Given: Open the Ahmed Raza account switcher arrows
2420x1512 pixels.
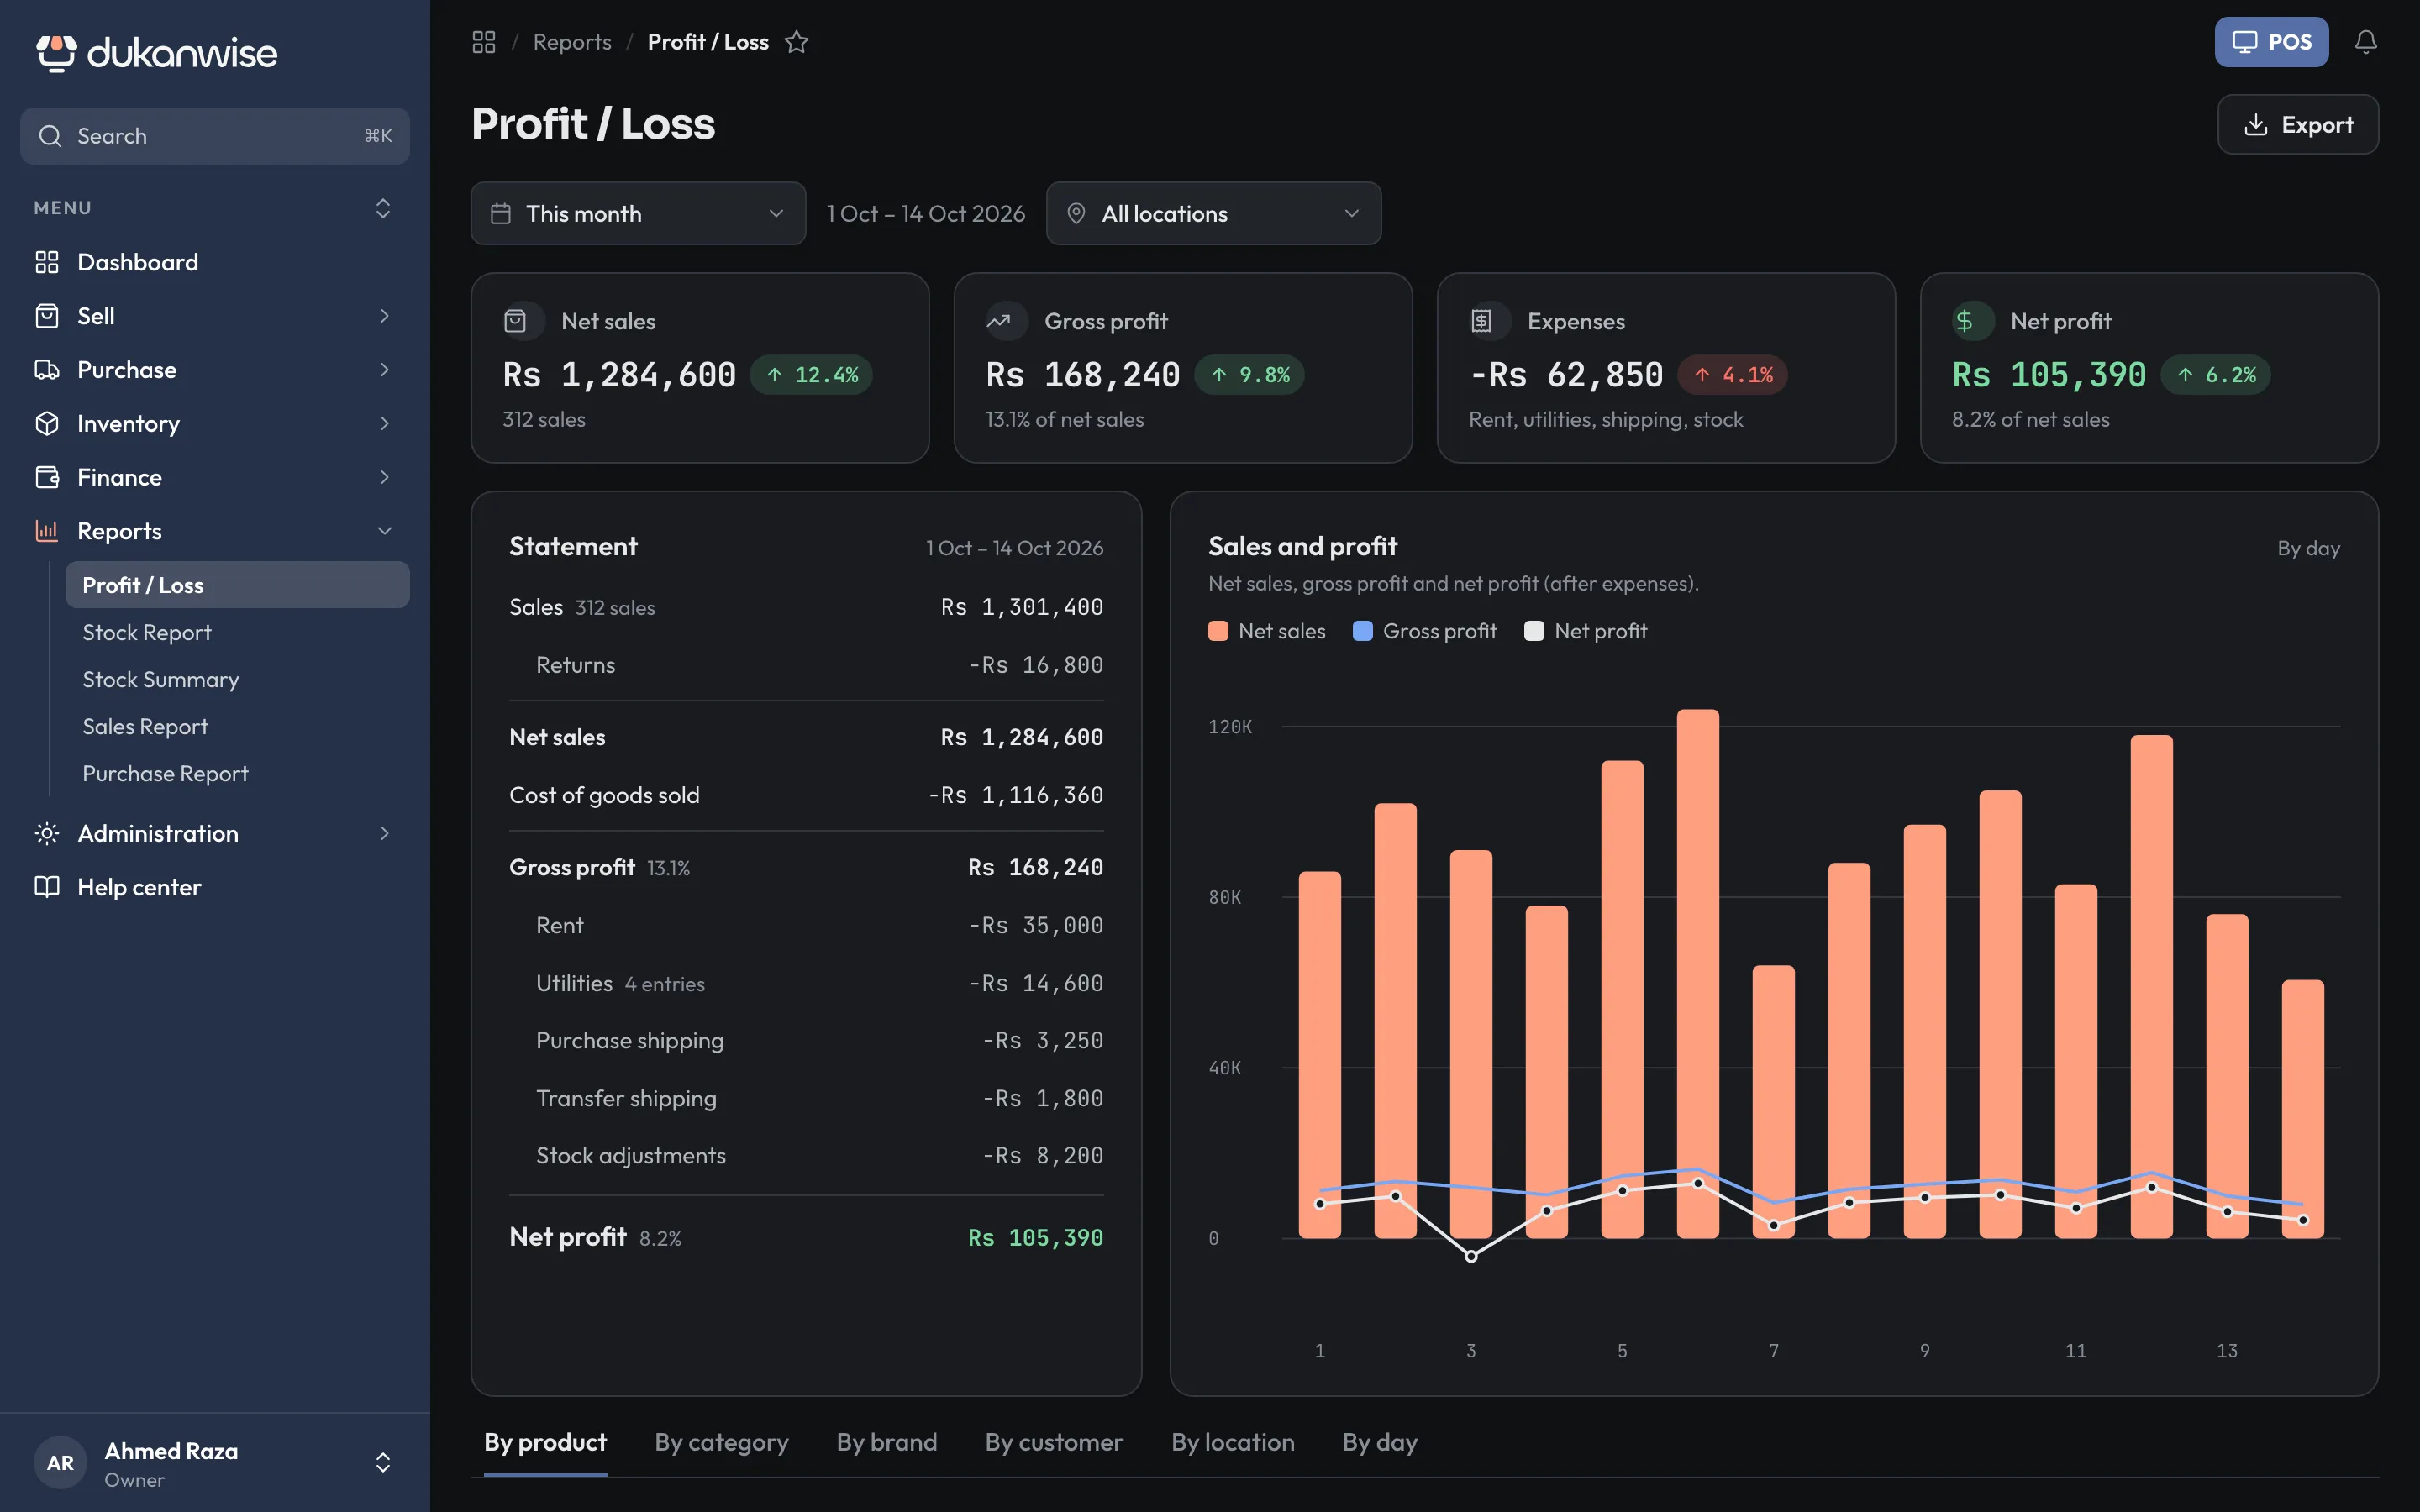Looking at the screenshot, I should point(383,1463).
